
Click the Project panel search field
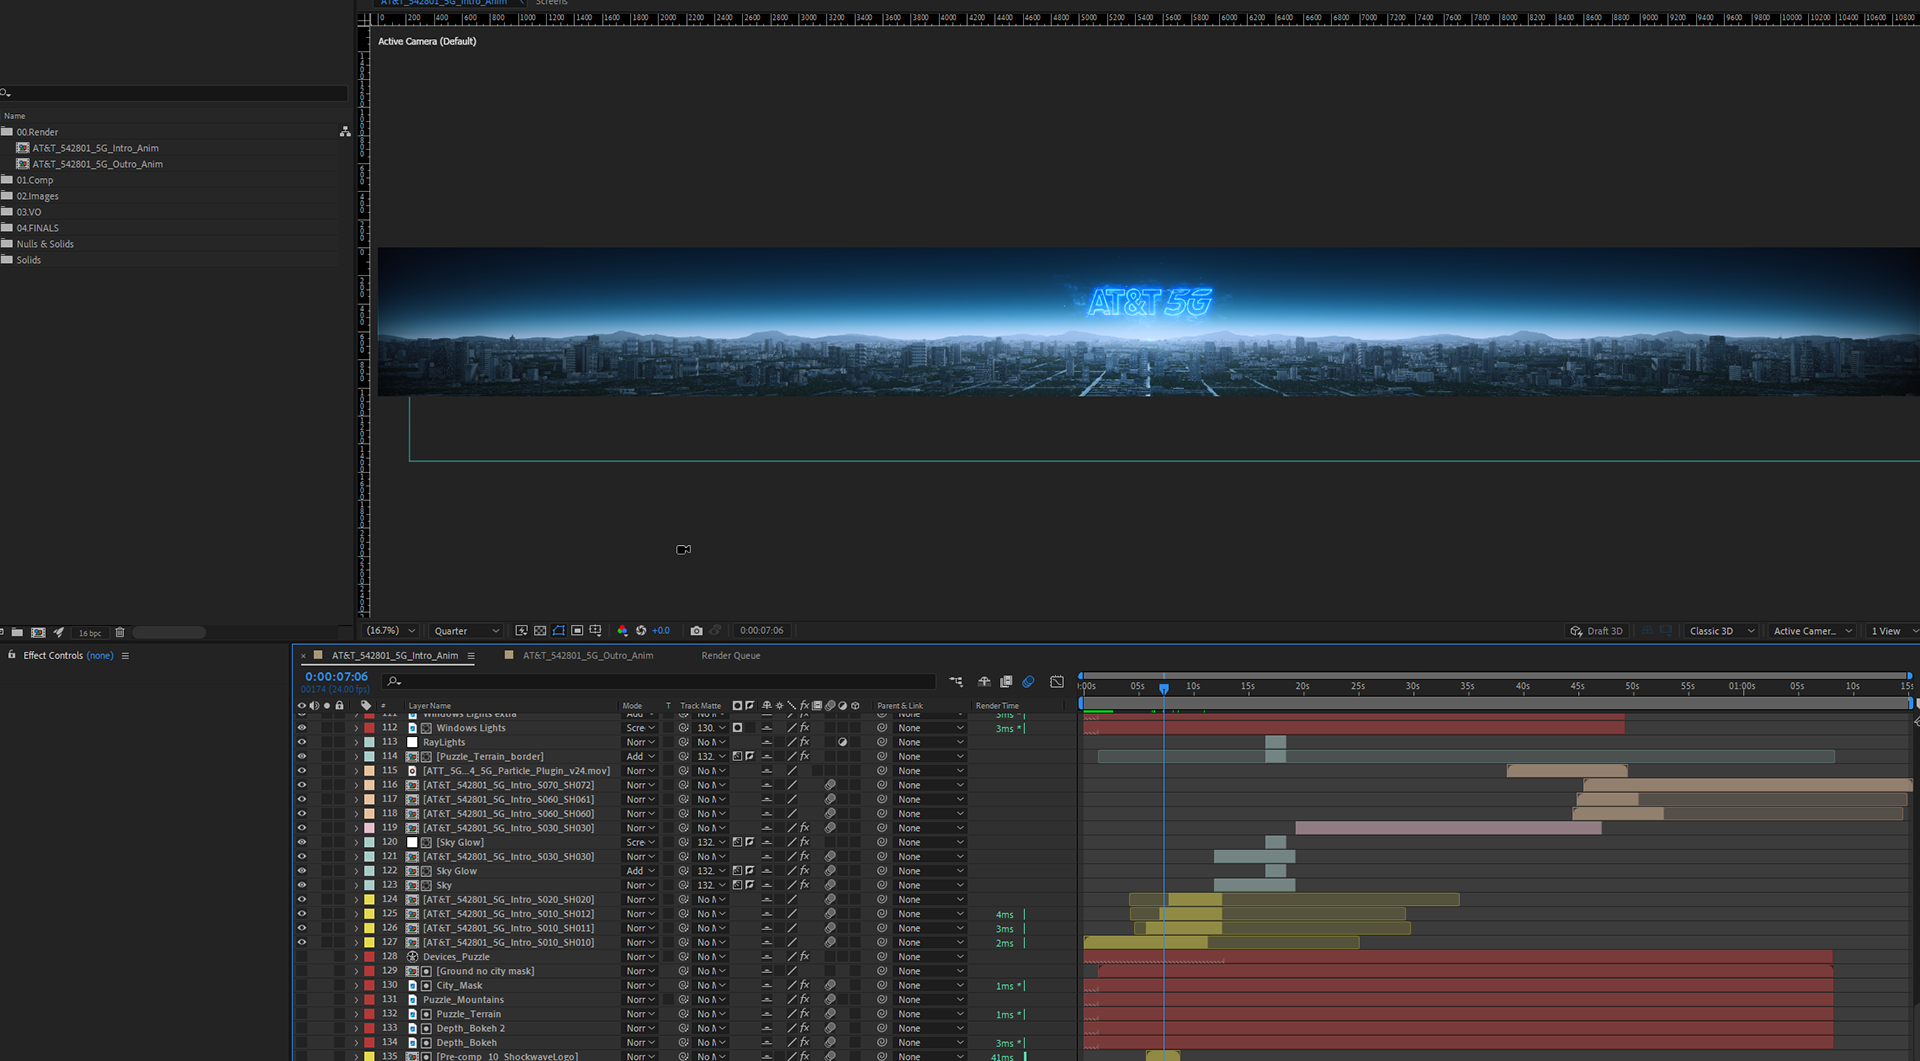pos(174,93)
